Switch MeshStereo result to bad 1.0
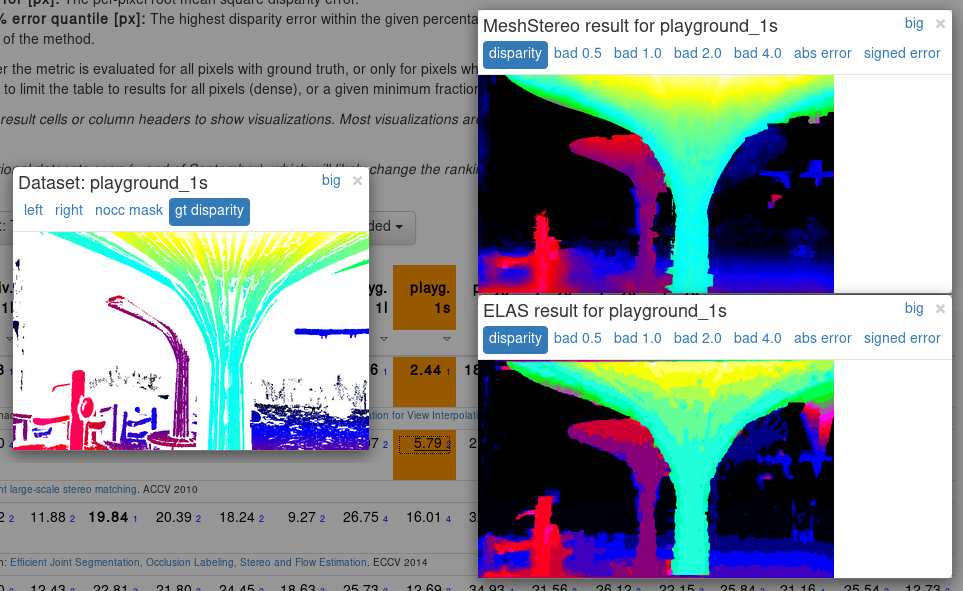The height and width of the screenshot is (591, 963). click(x=637, y=53)
